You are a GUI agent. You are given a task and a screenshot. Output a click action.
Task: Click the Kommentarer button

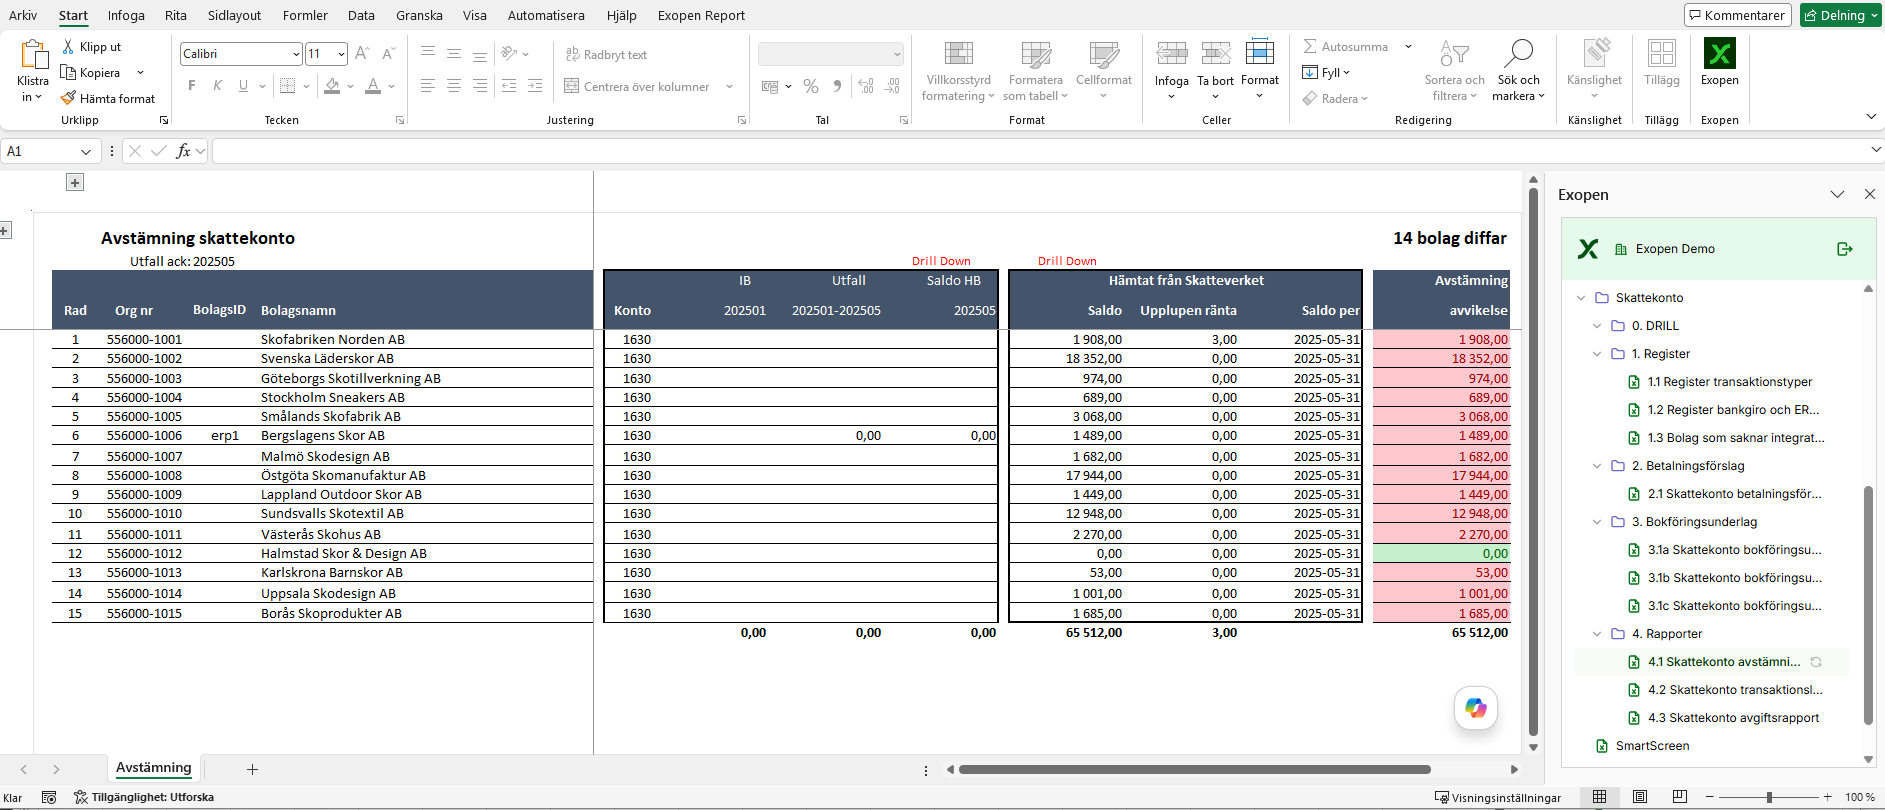pos(1737,15)
